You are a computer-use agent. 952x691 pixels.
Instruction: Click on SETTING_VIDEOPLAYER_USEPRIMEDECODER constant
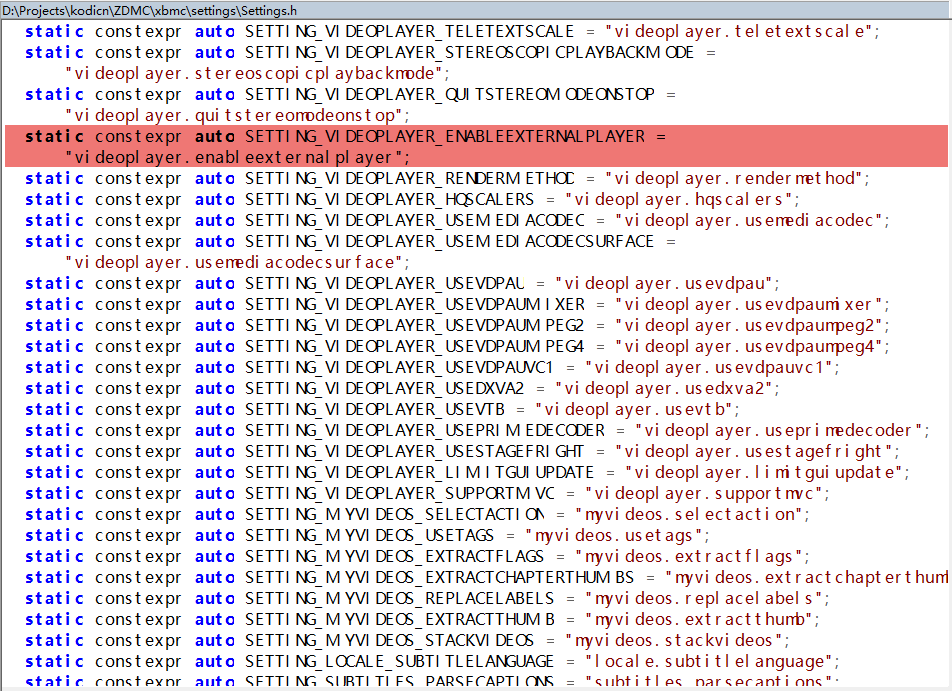click(x=425, y=430)
